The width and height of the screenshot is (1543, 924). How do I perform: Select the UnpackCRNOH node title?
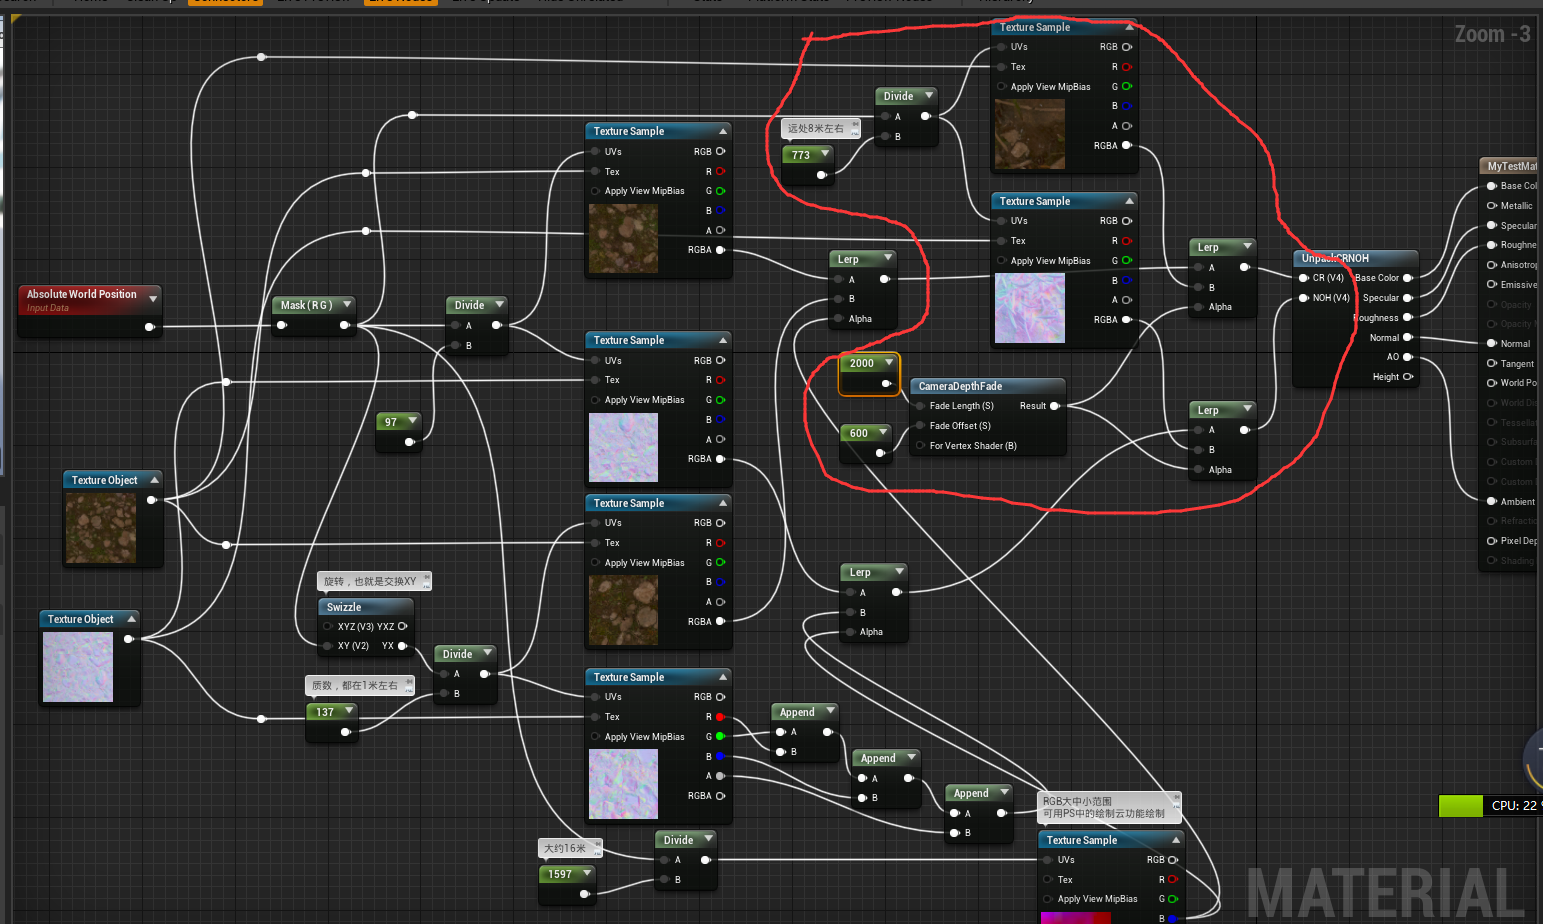1335,258
